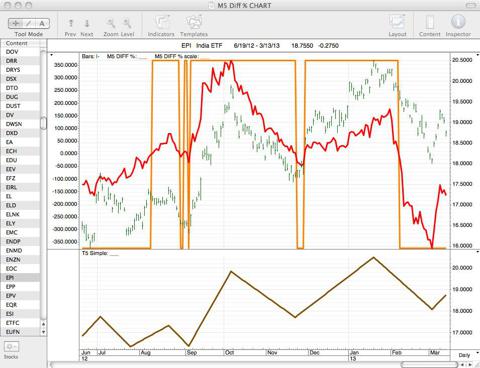Viewport: 480px width, 368px height.
Task: Click the horizontal chart scrollbar thumb
Action: 430,365
